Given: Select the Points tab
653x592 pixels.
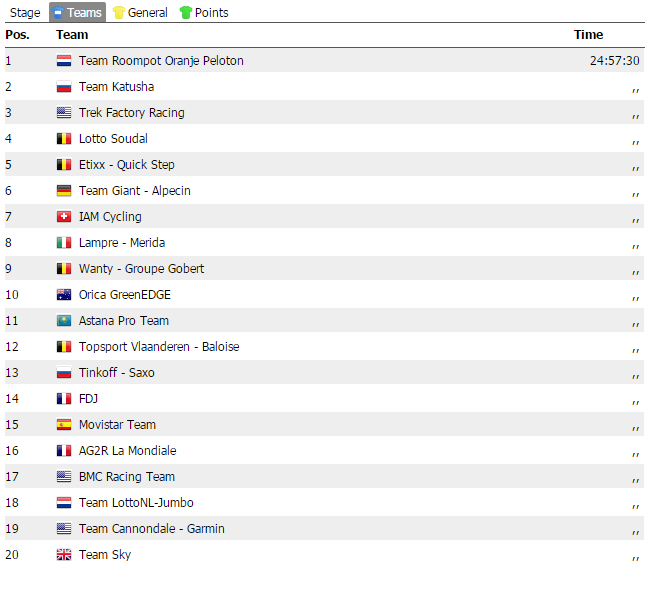Looking at the screenshot, I should tap(211, 13).
